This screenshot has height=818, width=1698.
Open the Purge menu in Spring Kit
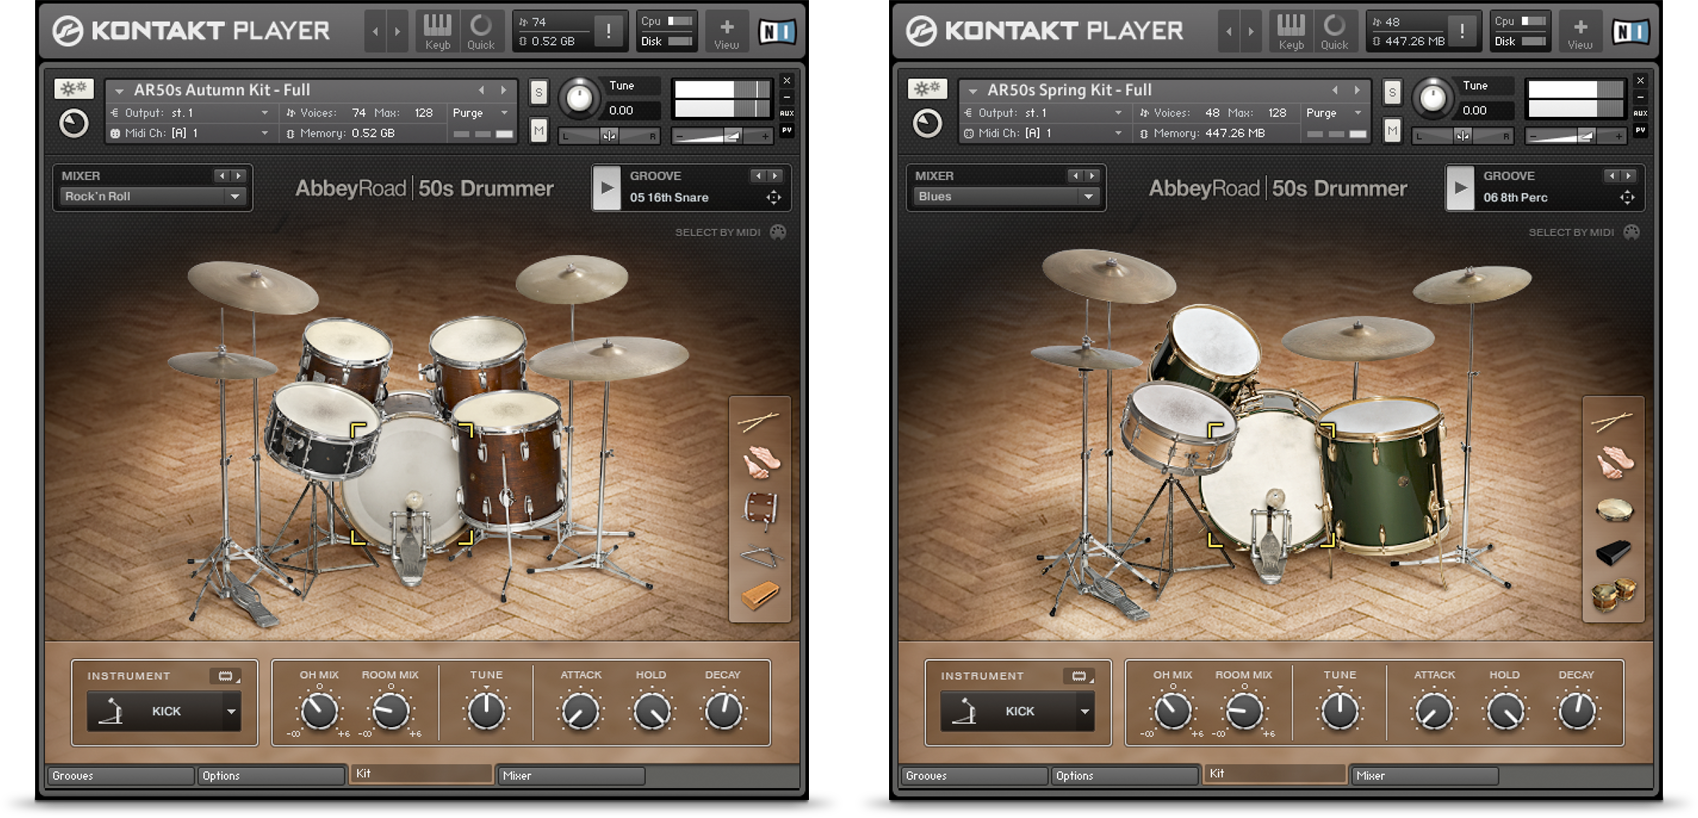pos(1334,113)
